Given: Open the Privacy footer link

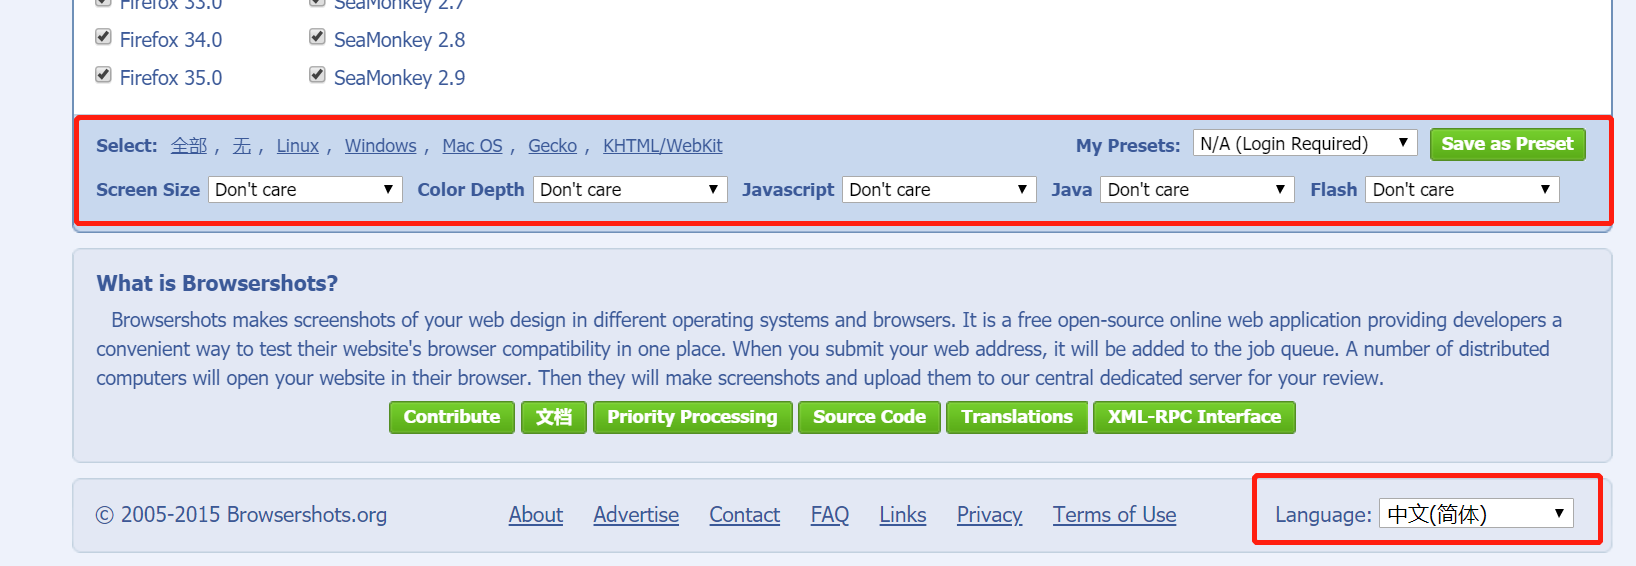Looking at the screenshot, I should pos(990,515).
